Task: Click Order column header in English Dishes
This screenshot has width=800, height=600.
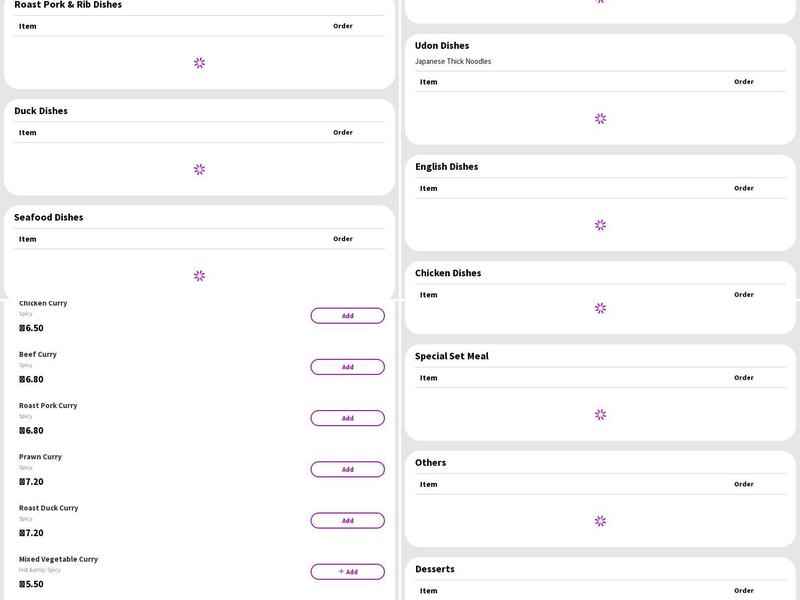Action: tap(743, 188)
